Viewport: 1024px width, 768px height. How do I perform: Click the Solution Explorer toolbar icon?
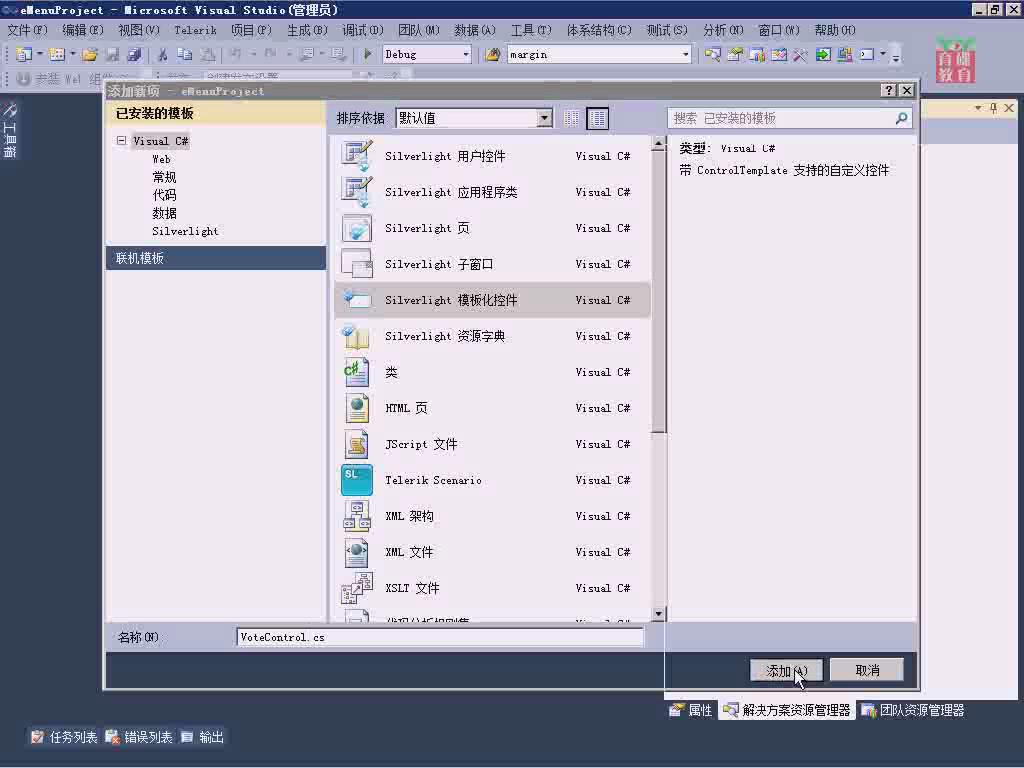click(x=712, y=54)
